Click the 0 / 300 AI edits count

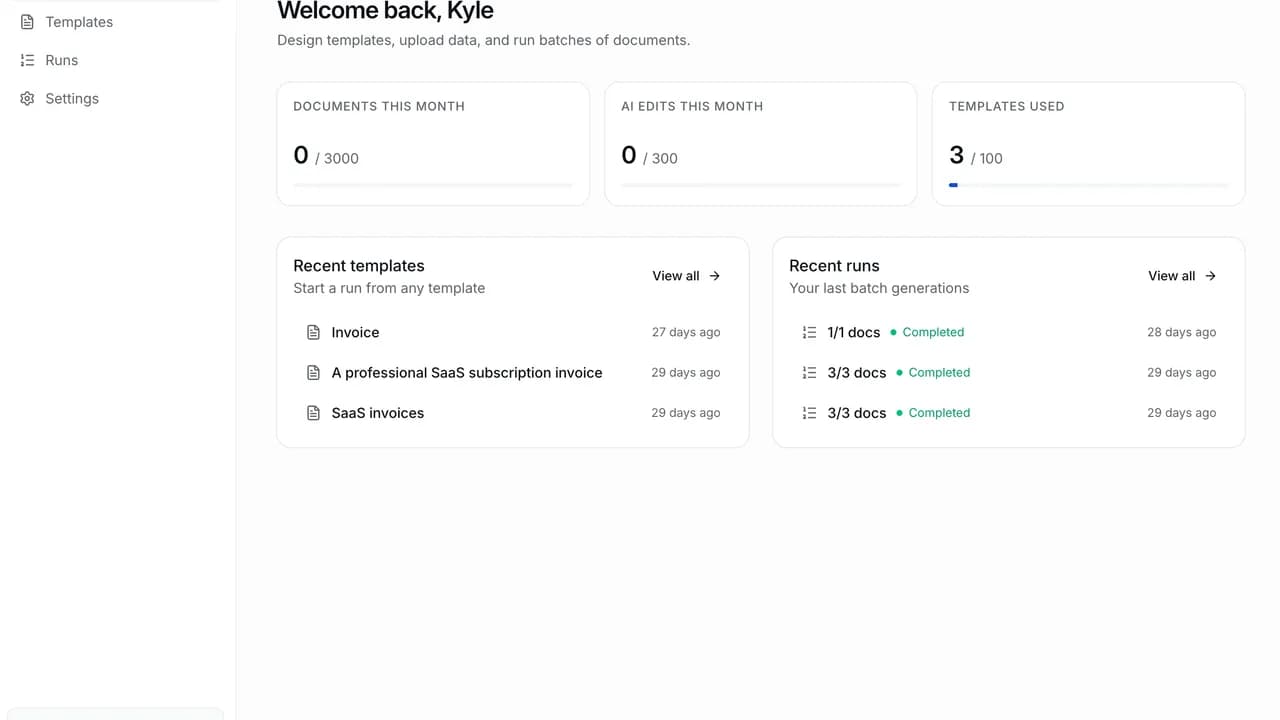649,156
